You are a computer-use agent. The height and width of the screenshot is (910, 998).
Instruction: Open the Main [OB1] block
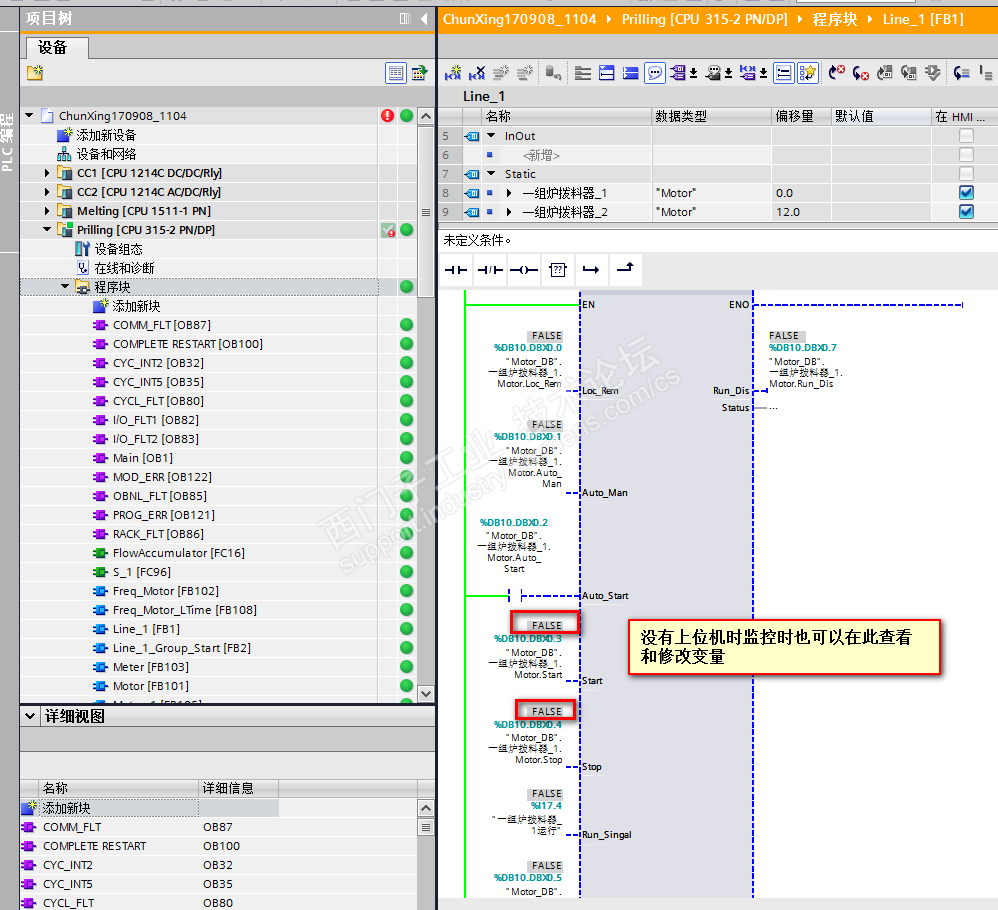[143, 458]
